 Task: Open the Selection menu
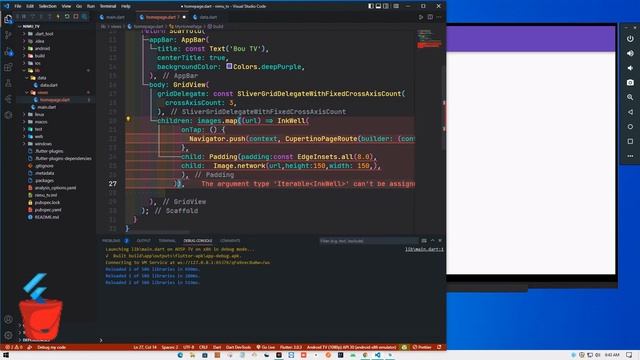click(x=47, y=6)
